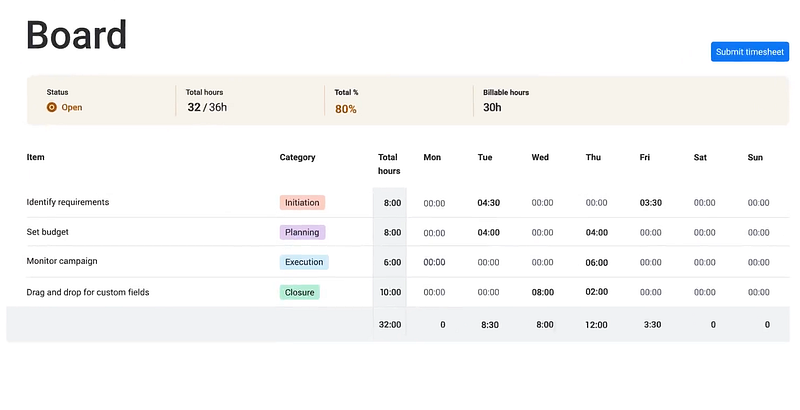The image size is (800, 410).
Task: Edit Thursday hours for Set budget
Action: point(596,233)
